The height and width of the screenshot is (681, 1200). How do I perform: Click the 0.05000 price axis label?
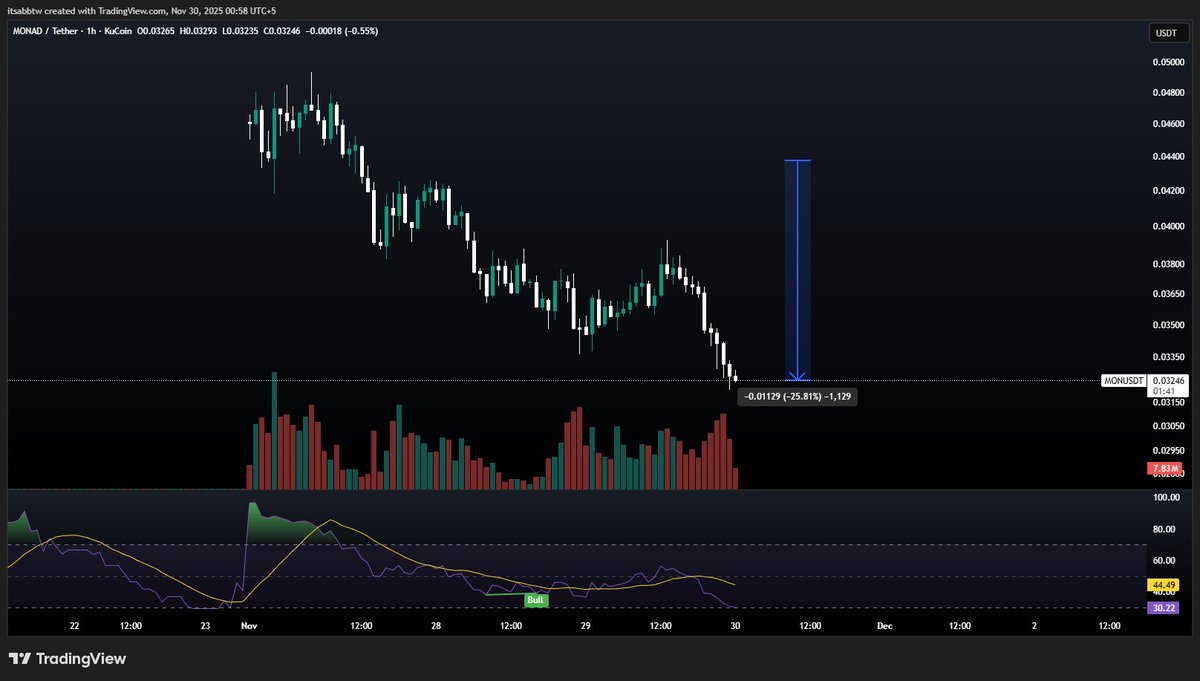coord(1169,62)
